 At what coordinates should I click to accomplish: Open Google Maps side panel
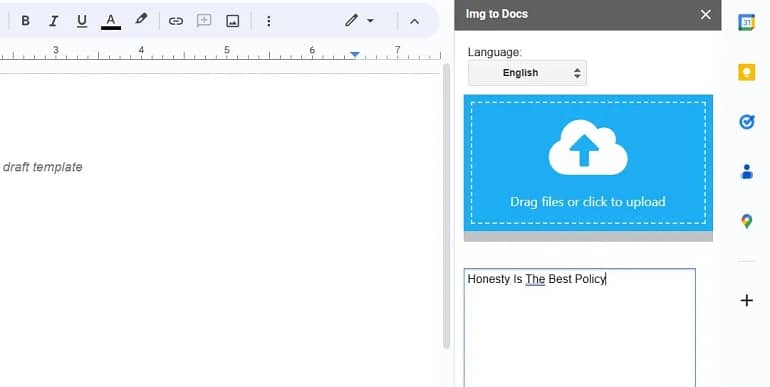(x=746, y=221)
